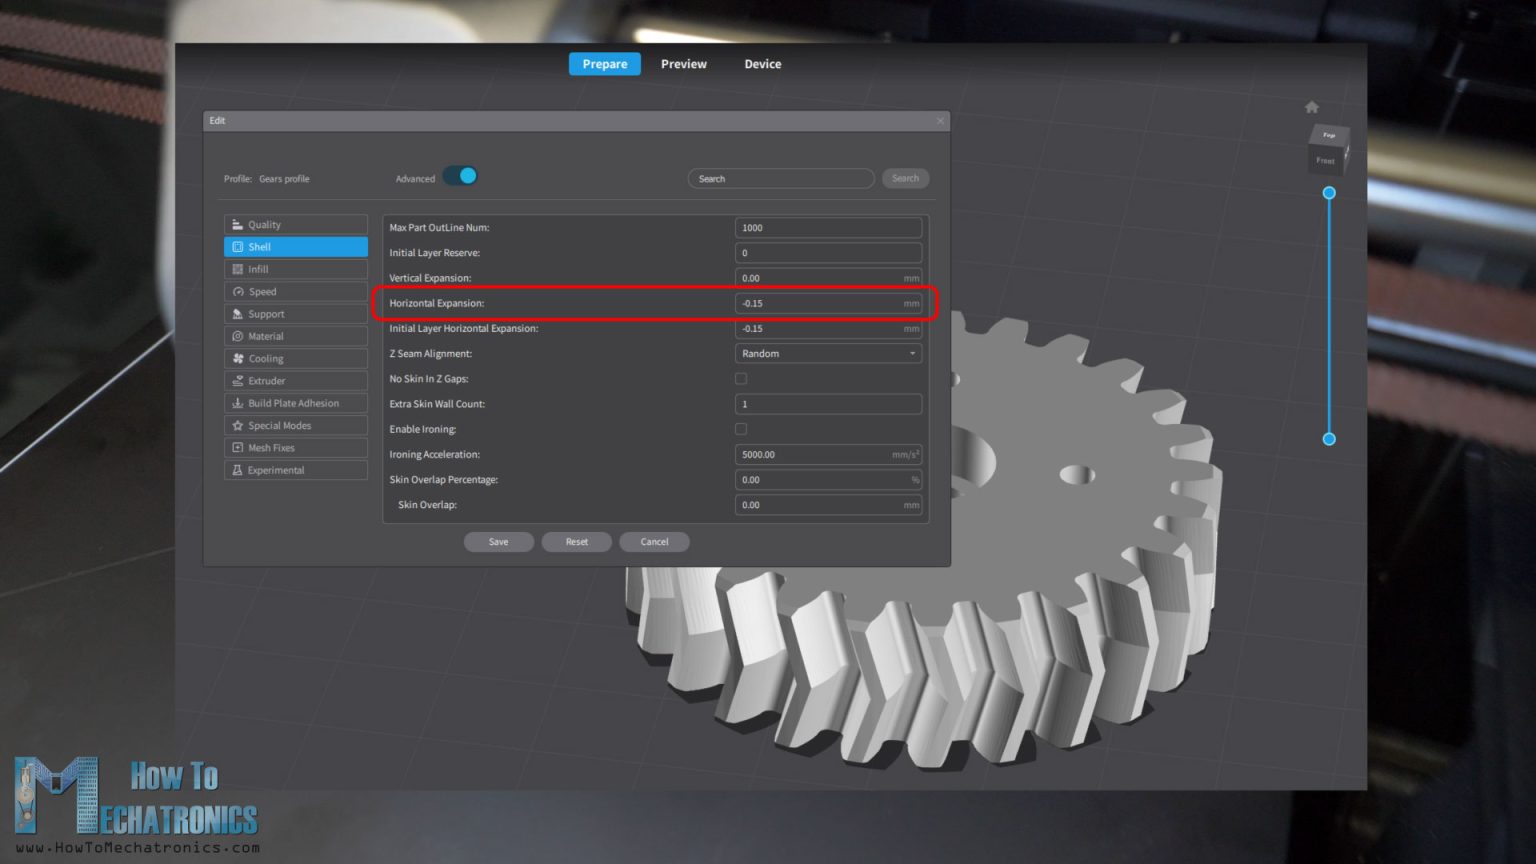Click the home view icon above the viewport
Image resolution: width=1536 pixels, height=864 pixels.
coord(1311,106)
